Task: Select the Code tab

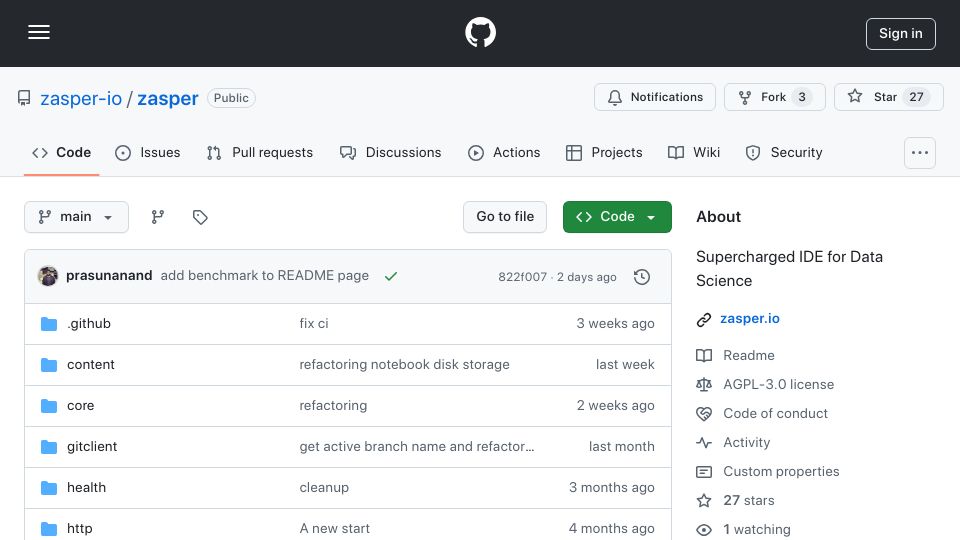Action: (x=62, y=152)
